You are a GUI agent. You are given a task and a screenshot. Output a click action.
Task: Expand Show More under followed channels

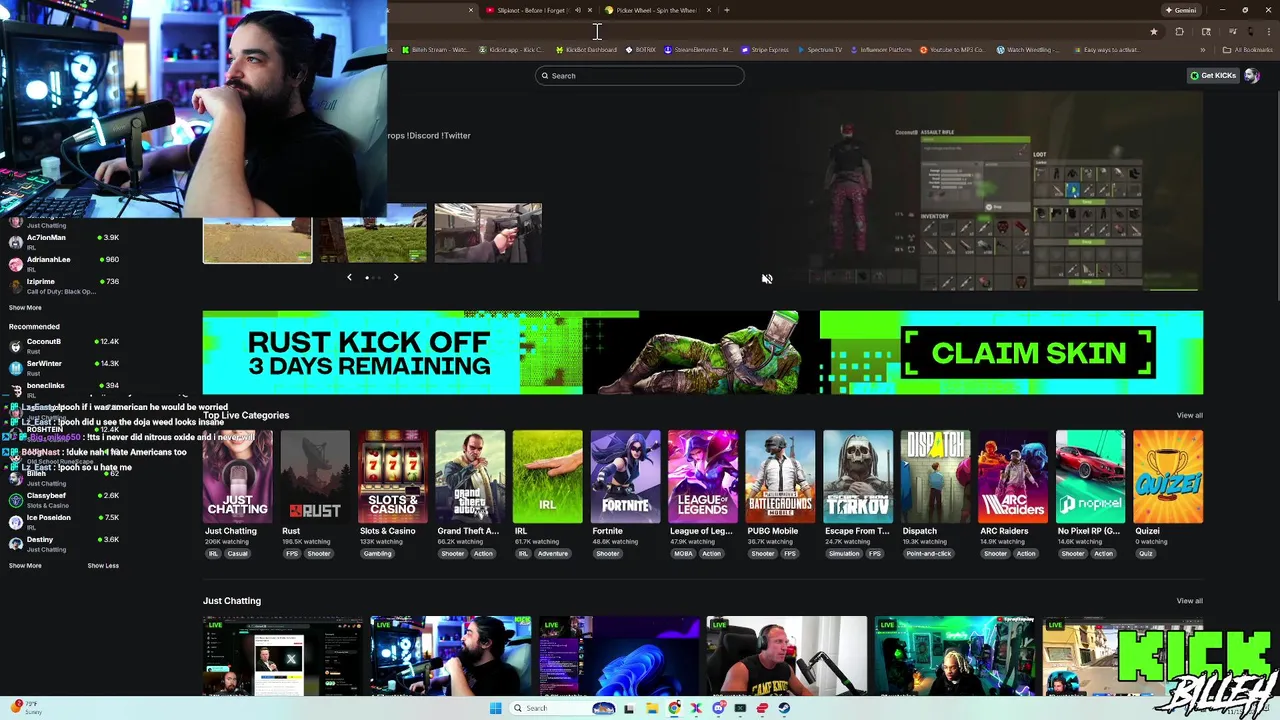tap(25, 308)
